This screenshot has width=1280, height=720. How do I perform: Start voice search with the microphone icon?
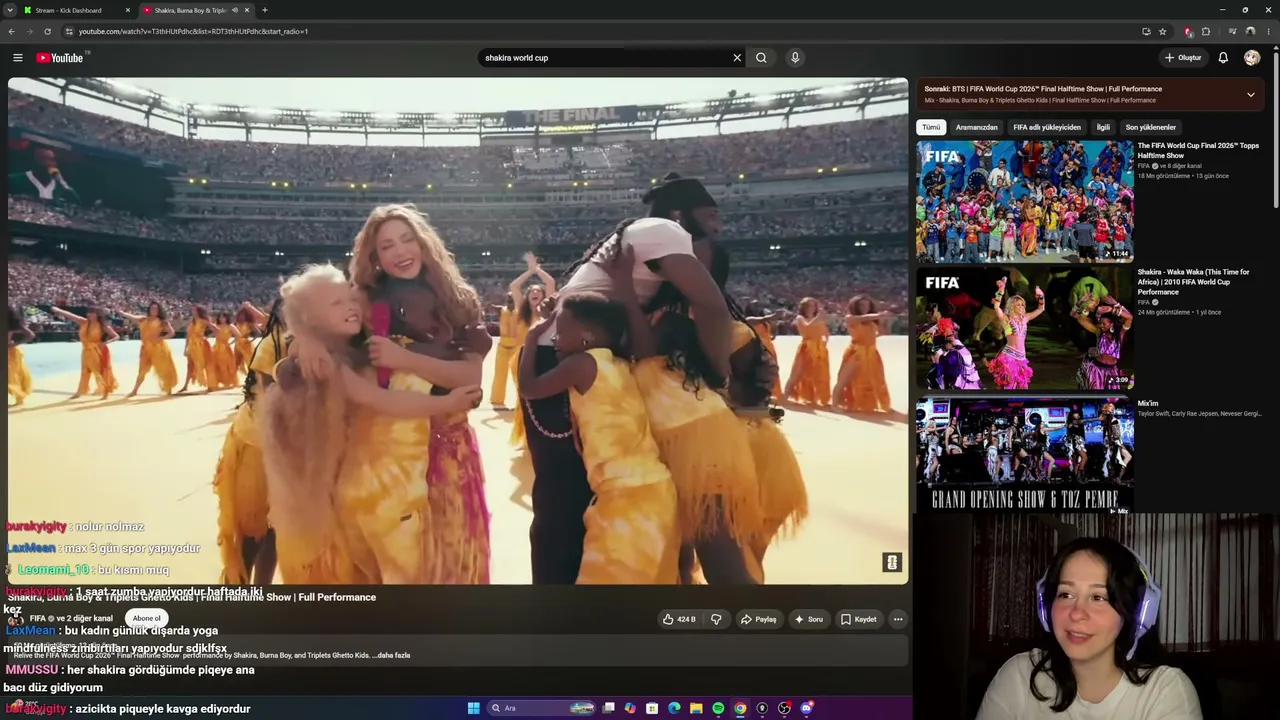tap(795, 58)
